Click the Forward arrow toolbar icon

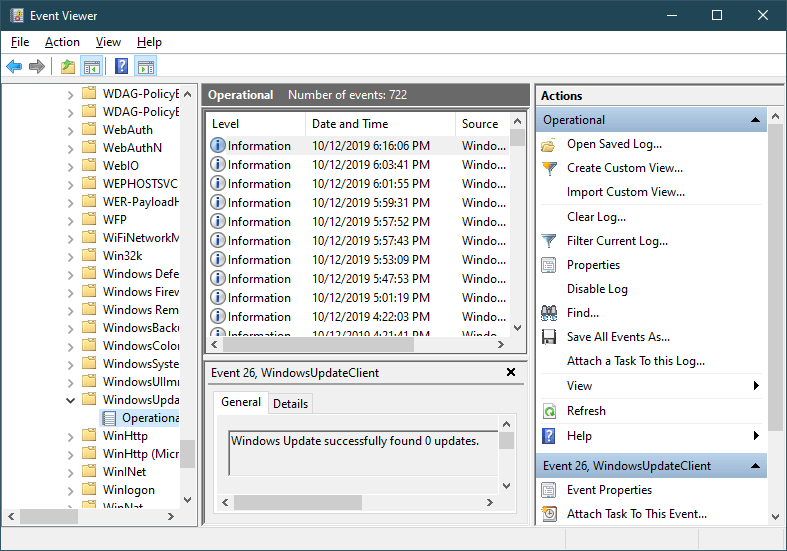(x=37, y=66)
